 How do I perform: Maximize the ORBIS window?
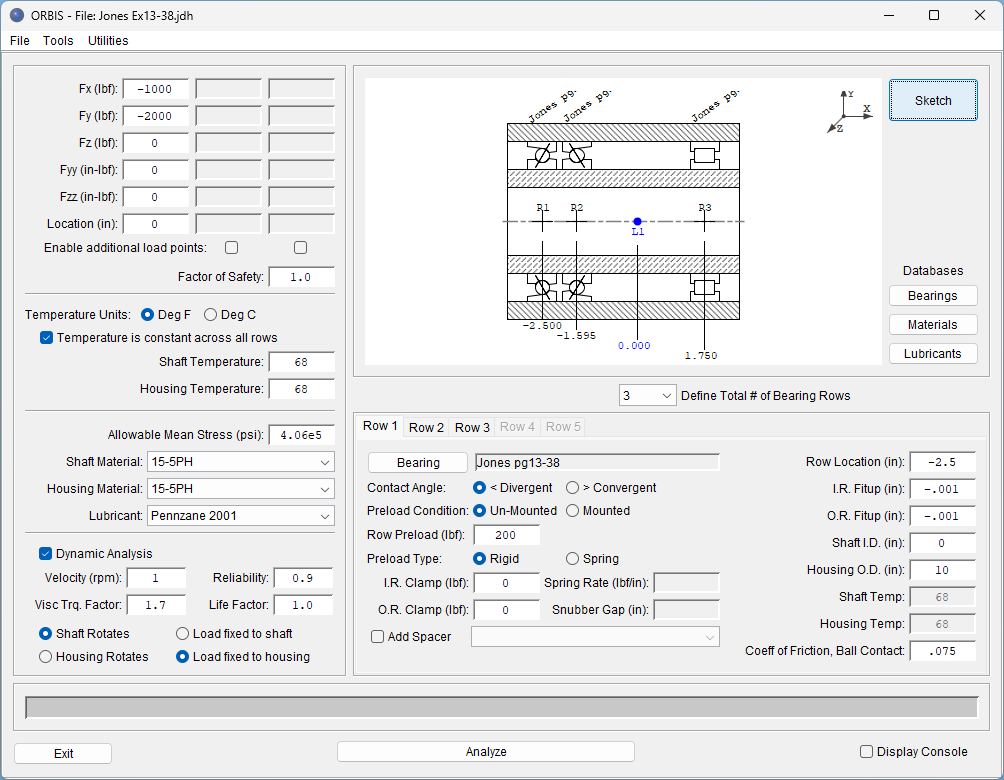[x=933, y=15]
